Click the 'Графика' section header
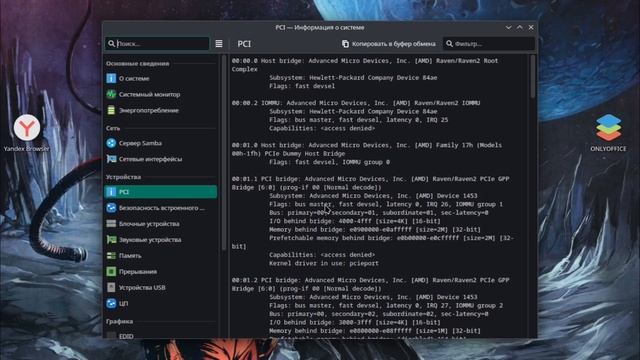Viewport: 640px width, 360px height. pos(119,322)
